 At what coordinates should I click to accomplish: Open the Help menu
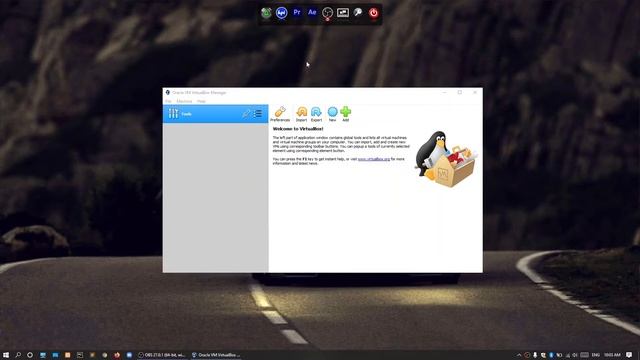pyautogui.click(x=201, y=101)
